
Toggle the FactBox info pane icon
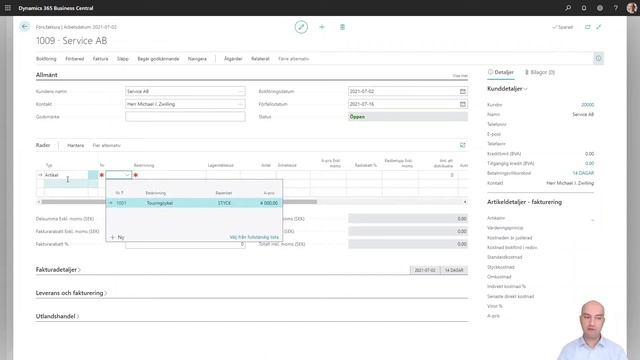point(598,58)
